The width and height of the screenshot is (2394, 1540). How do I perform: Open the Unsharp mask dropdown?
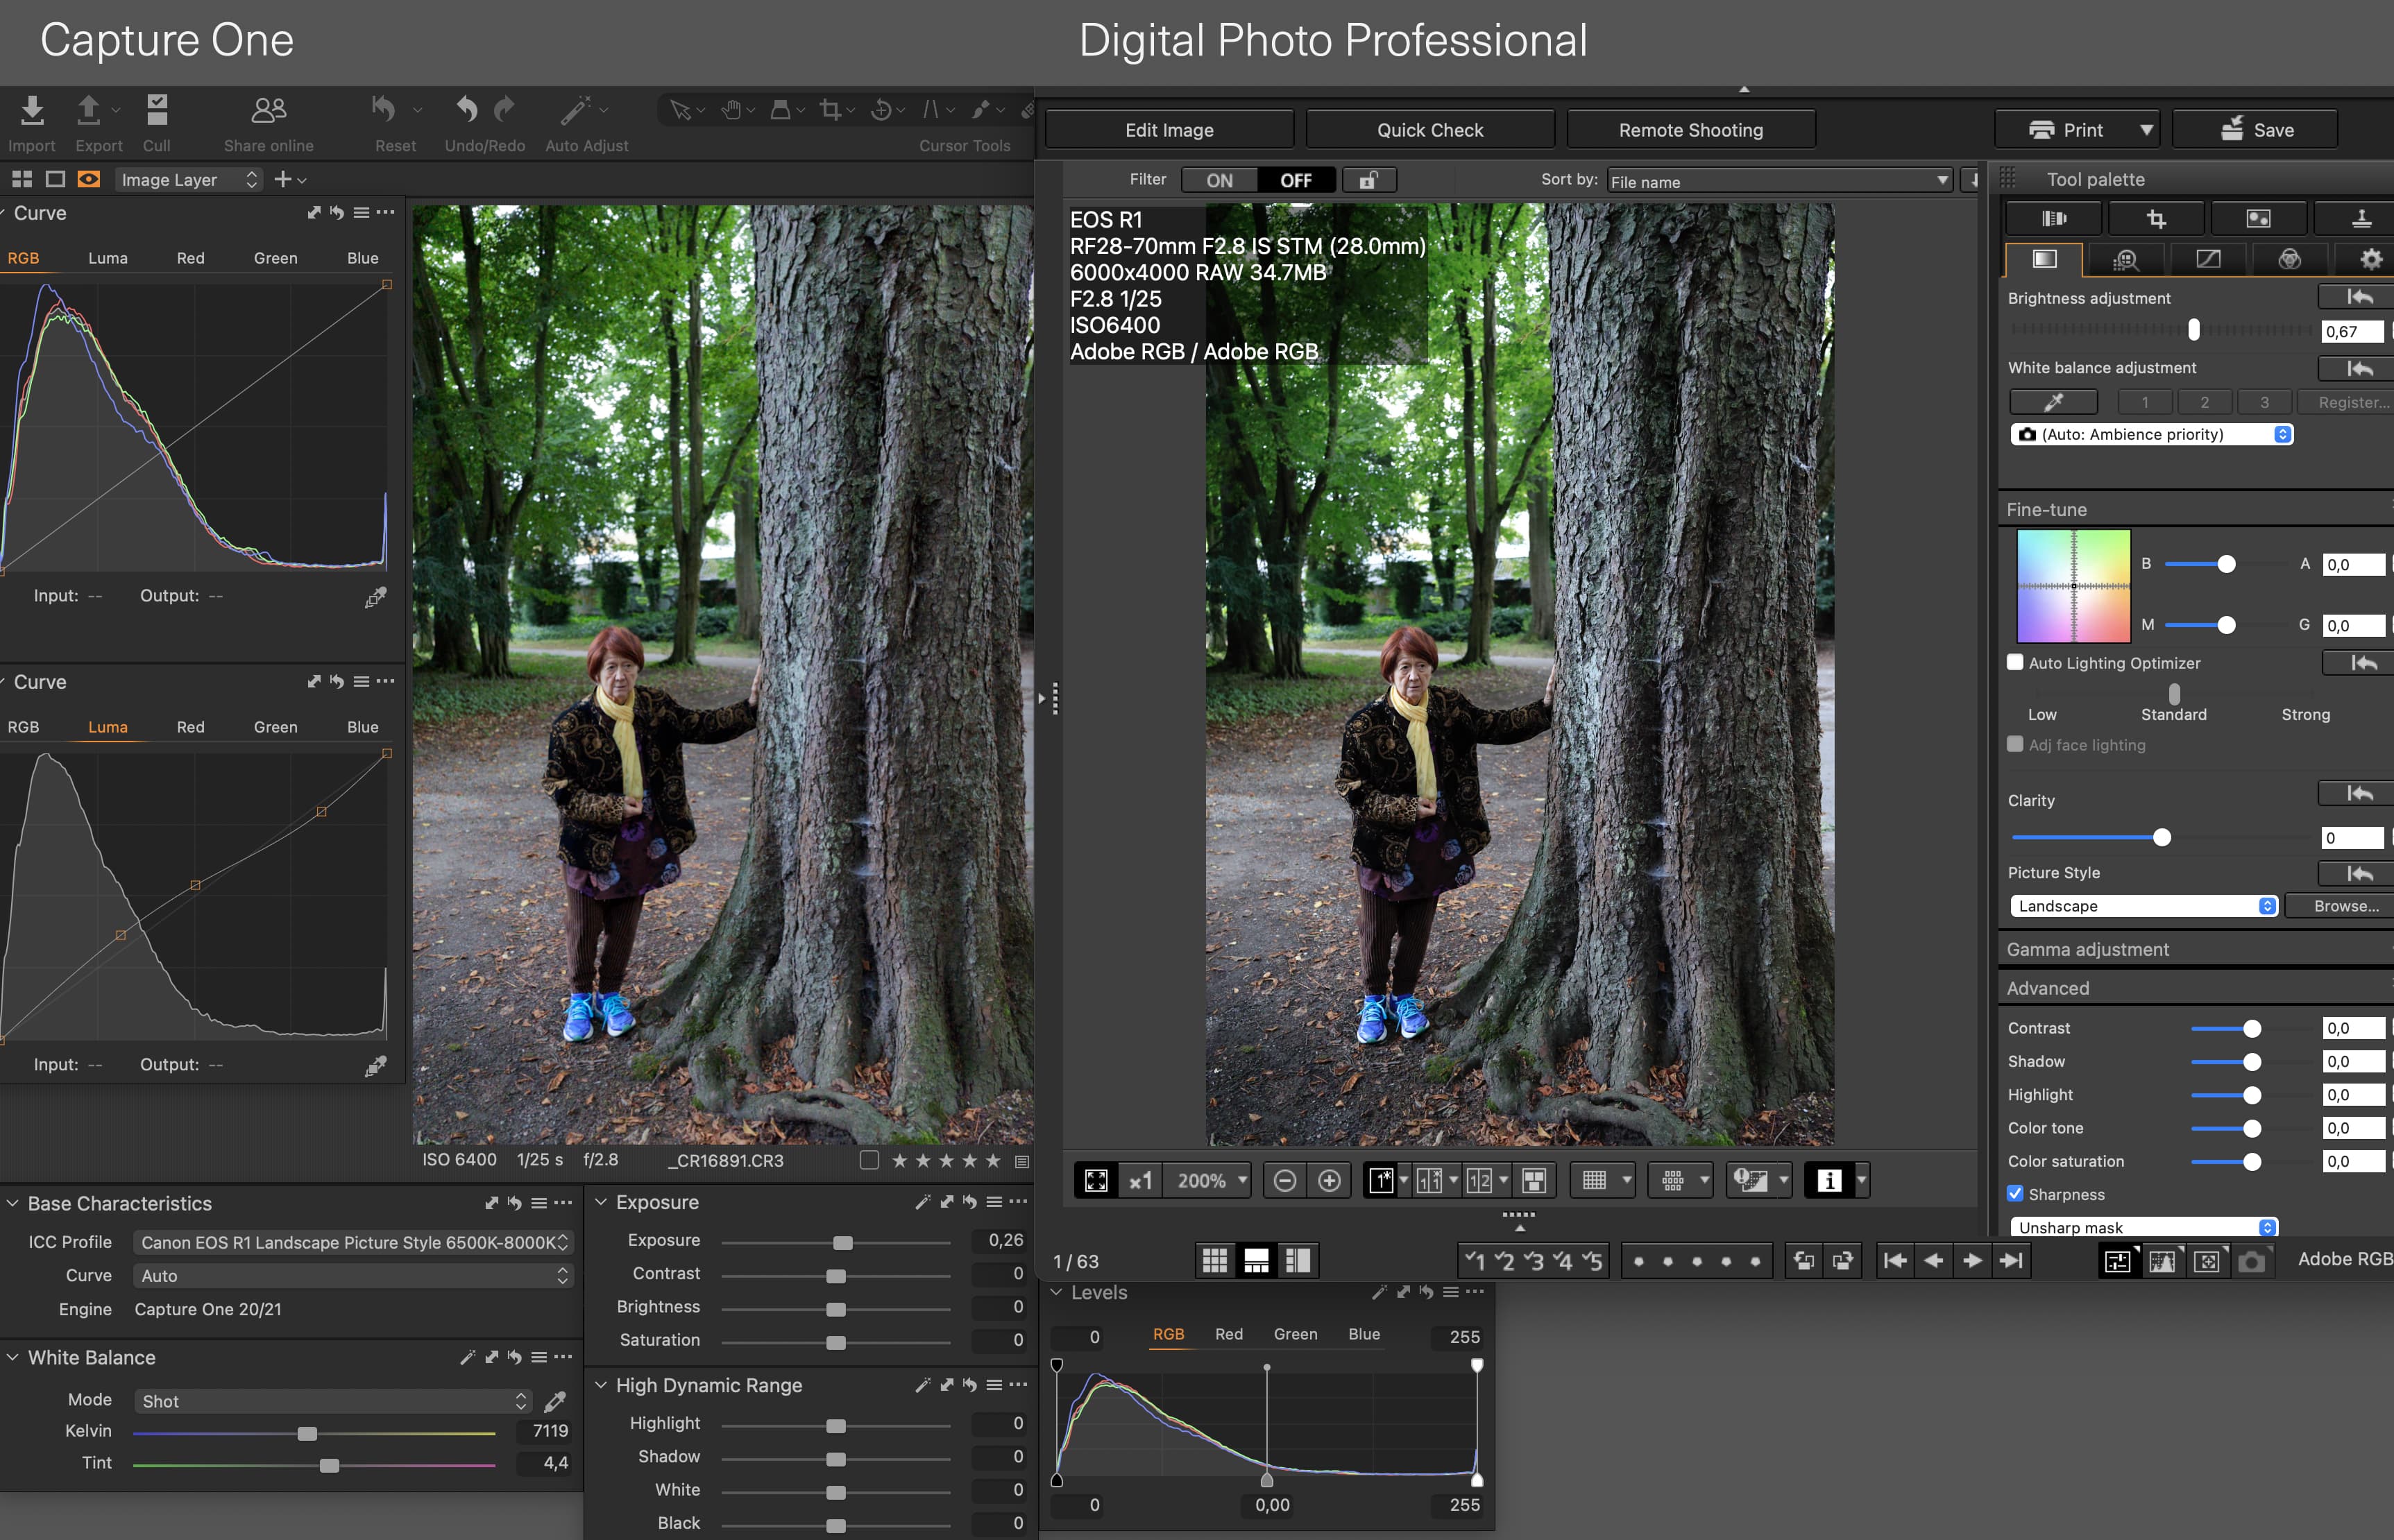2144,1227
